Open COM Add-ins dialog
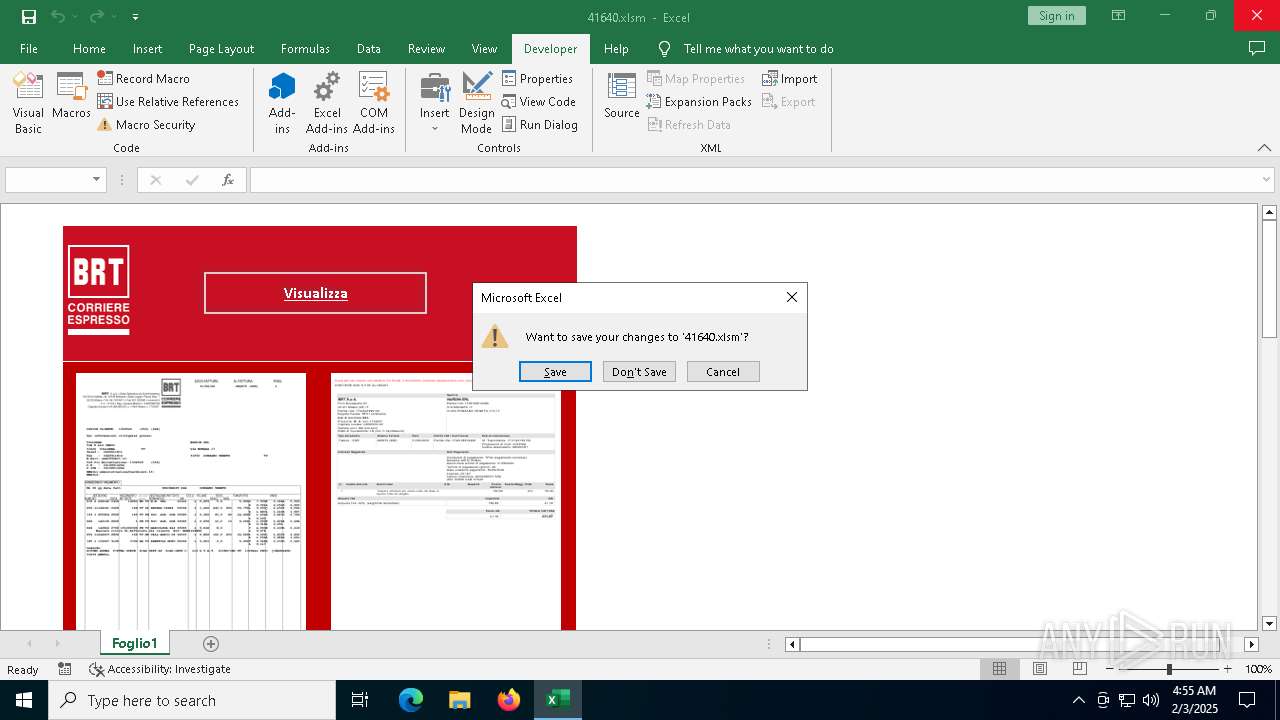 [x=374, y=103]
